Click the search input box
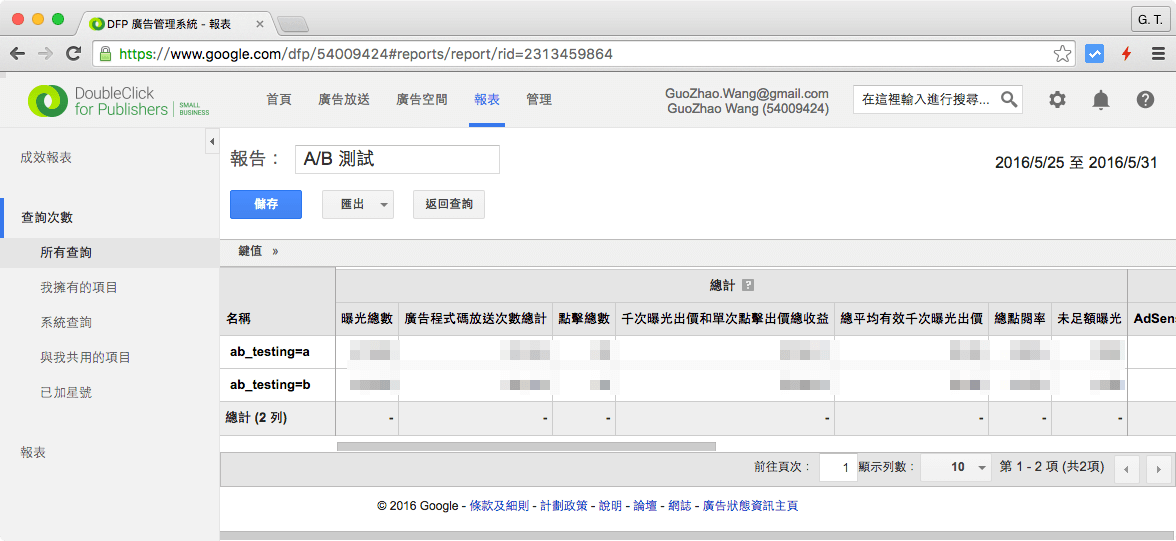Screen dimensions: 1176x541 pos(928,99)
